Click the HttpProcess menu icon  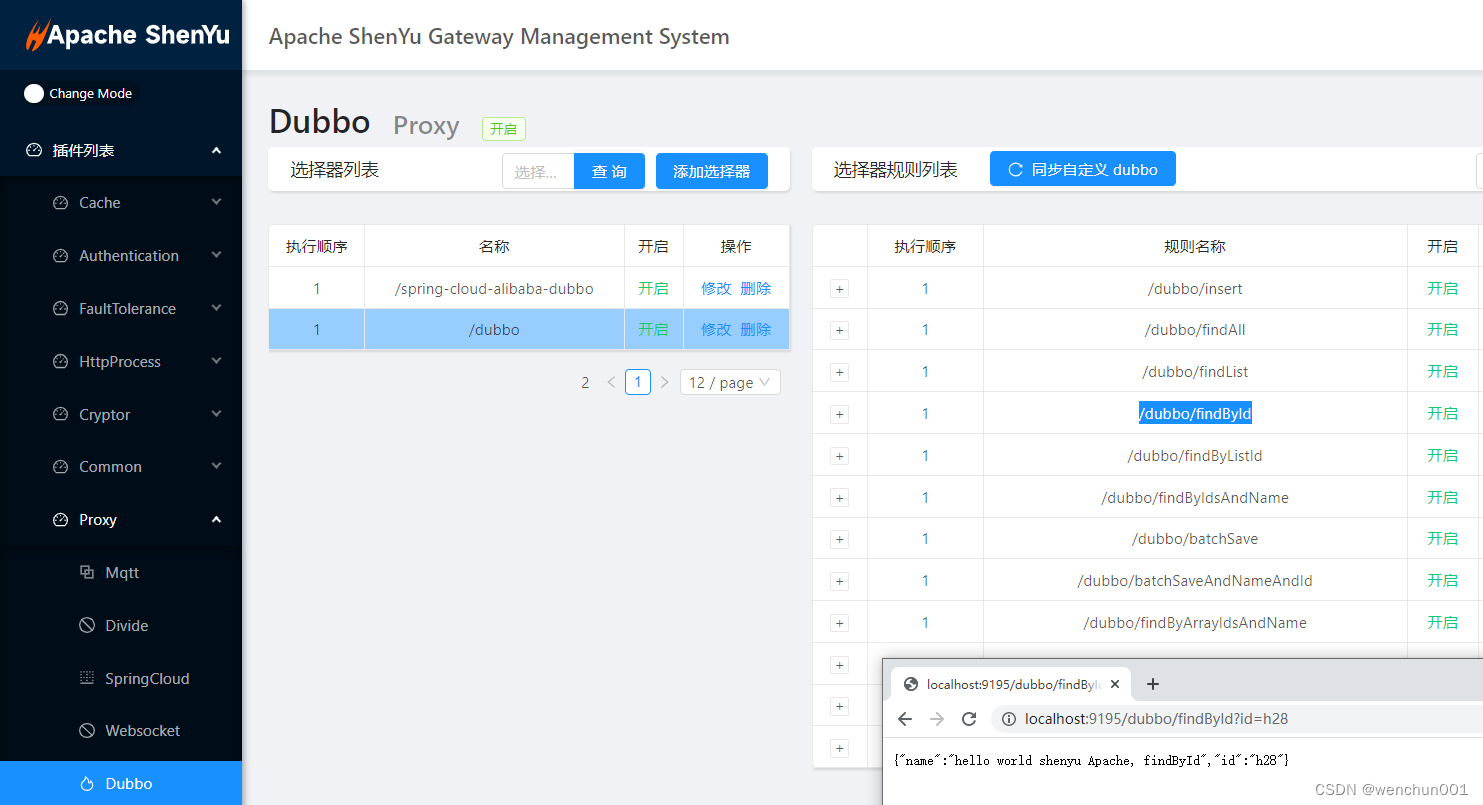click(x=60, y=362)
